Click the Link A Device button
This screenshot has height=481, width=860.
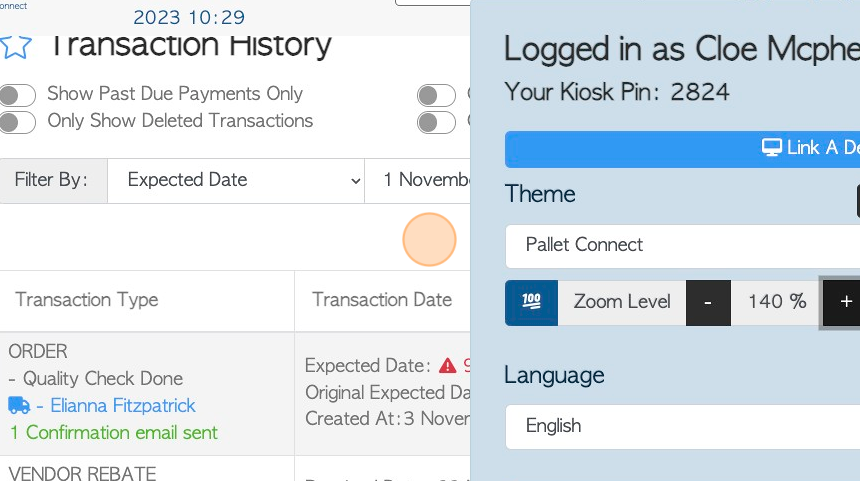(x=682, y=149)
